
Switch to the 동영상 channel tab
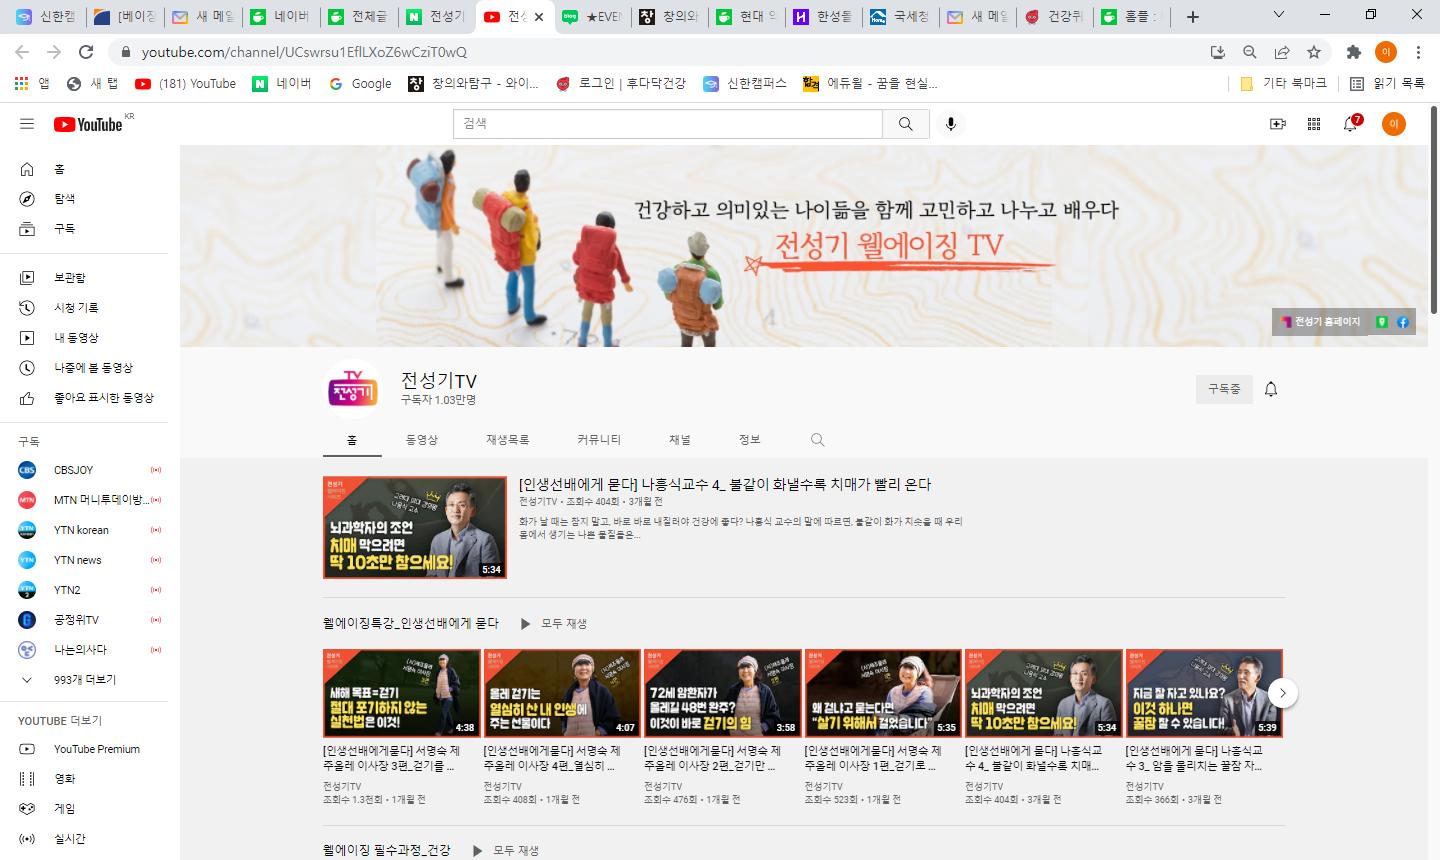tap(421, 440)
